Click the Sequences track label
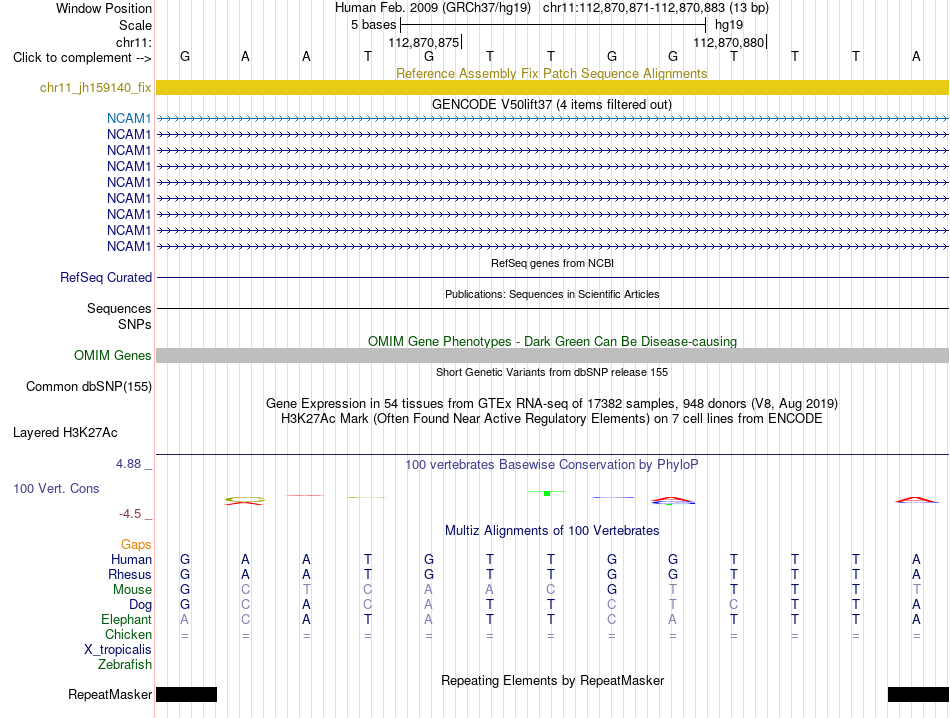This screenshot has width=950, height=718. tap(119, 308)
